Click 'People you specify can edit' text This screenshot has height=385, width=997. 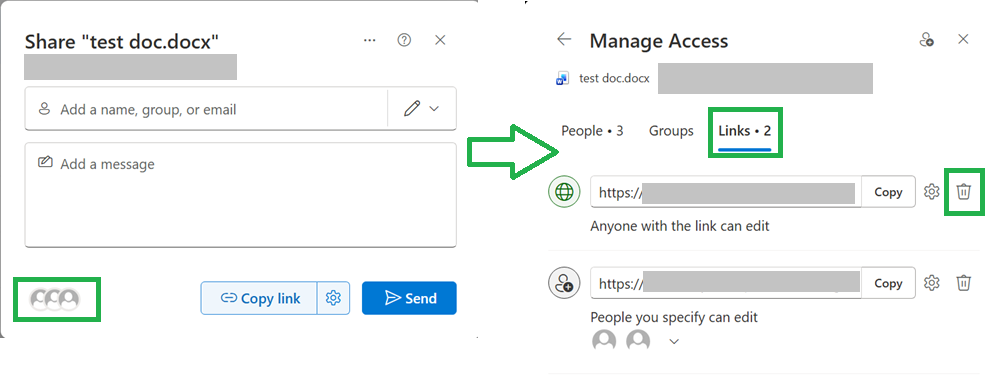(x=674, y=317)
